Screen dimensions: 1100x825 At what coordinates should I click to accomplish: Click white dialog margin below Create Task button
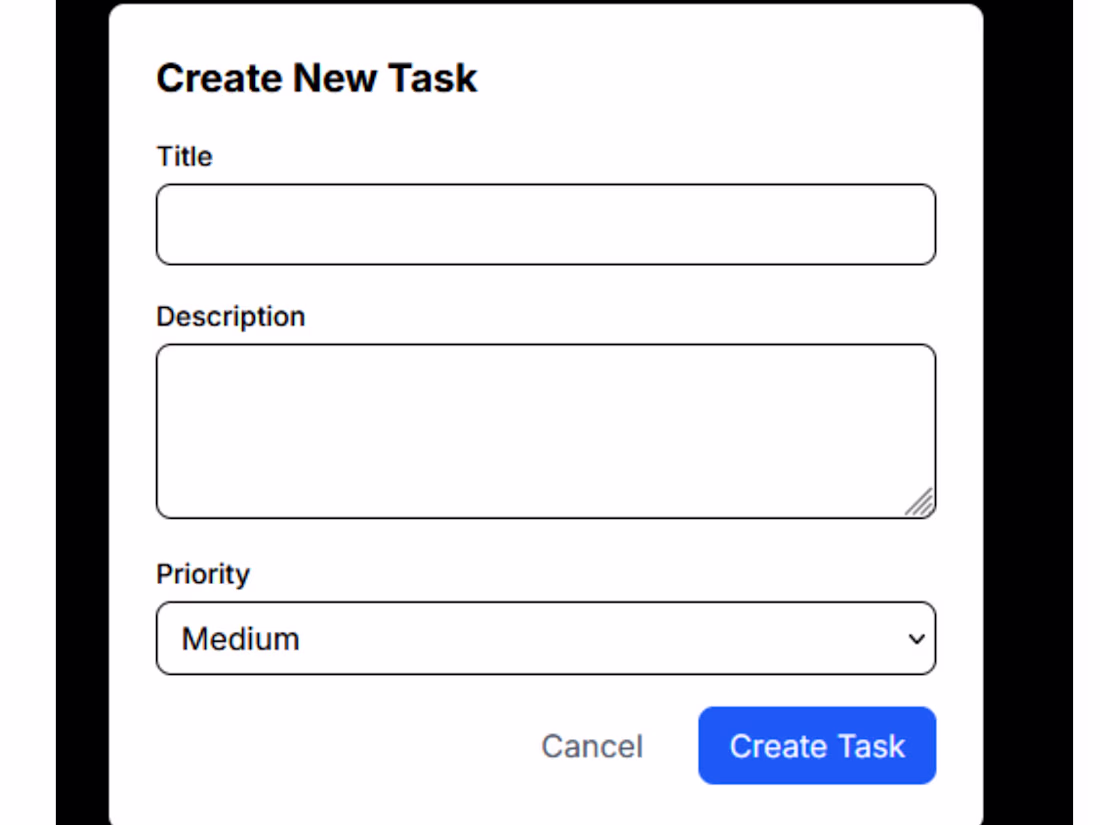coord(817,806)
